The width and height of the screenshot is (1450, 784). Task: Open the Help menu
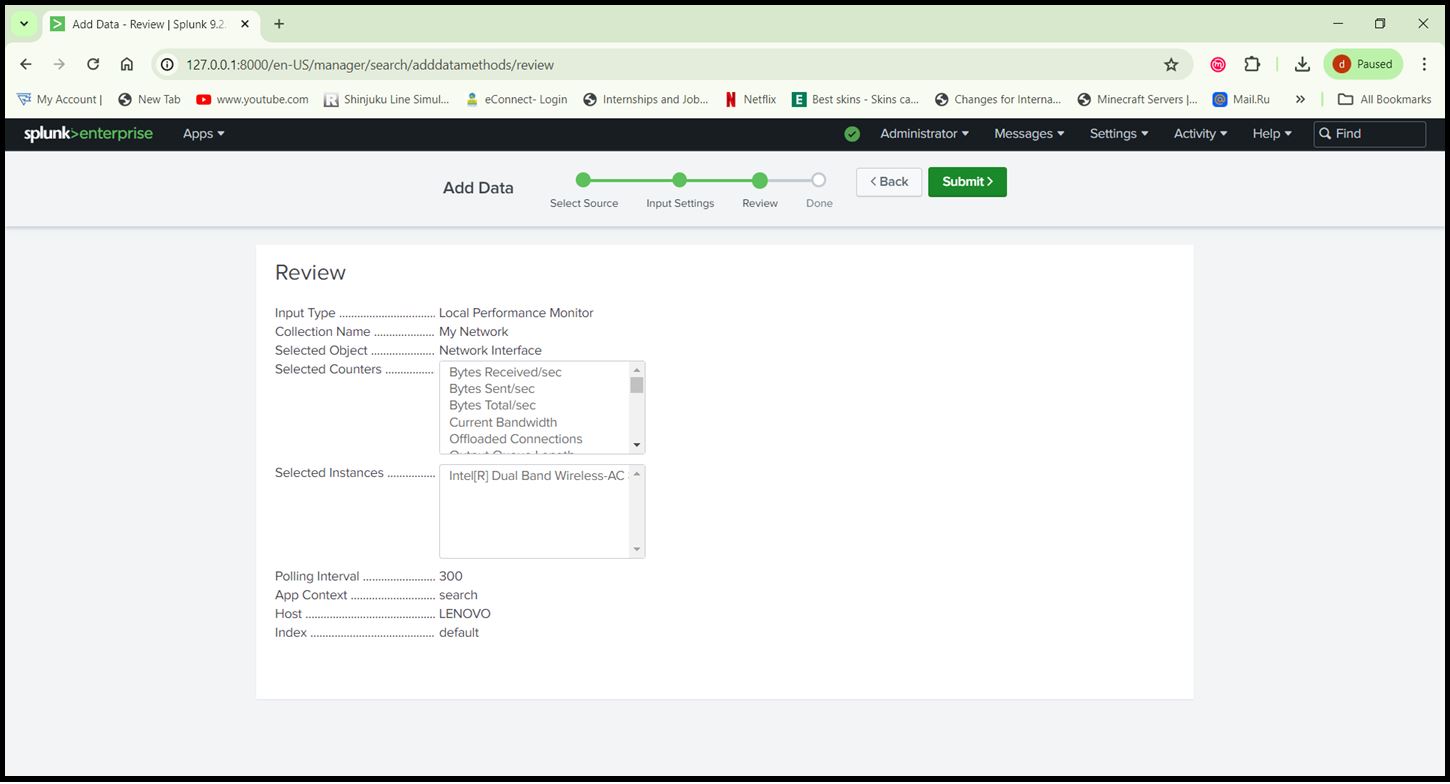pos(1270,133)
